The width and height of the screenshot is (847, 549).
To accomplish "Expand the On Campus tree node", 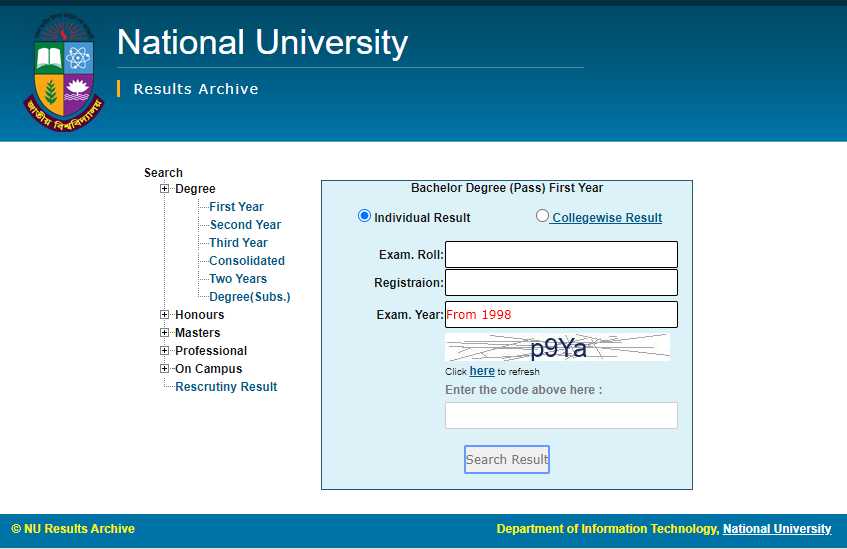I will coord(164,369).
